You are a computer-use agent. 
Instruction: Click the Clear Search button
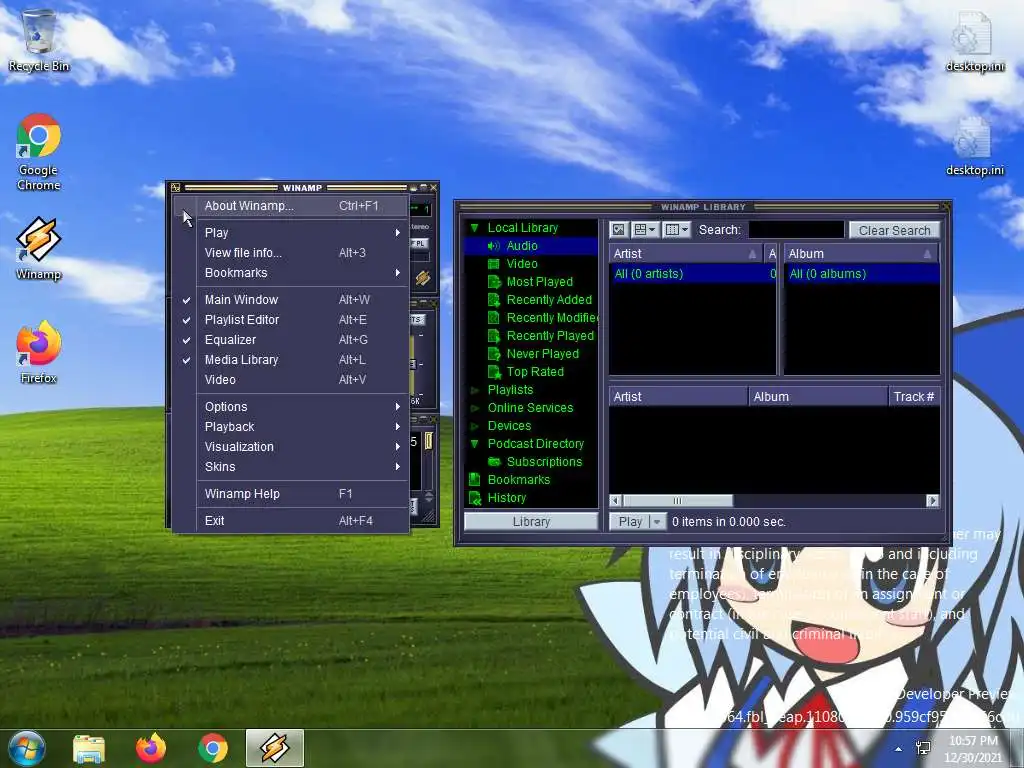[x=894, y=230]
